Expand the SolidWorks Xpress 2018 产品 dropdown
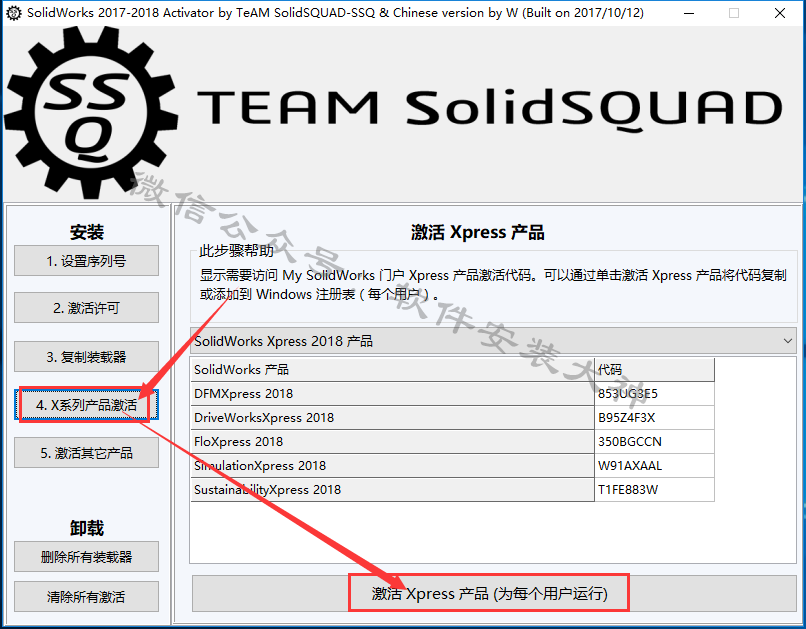The width and height of the screenshot is (806, 629). click(x=493, y=341)
